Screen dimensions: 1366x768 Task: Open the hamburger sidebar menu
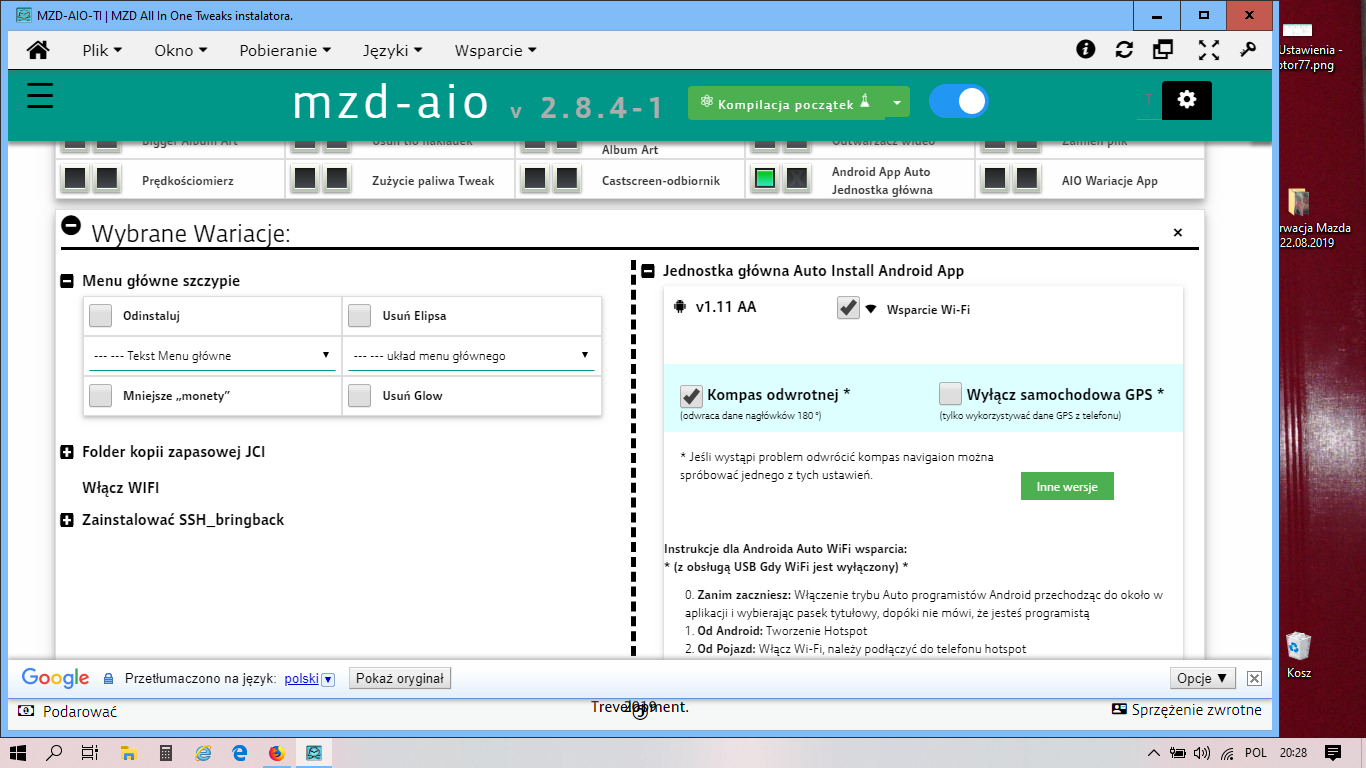pos(40,96)
